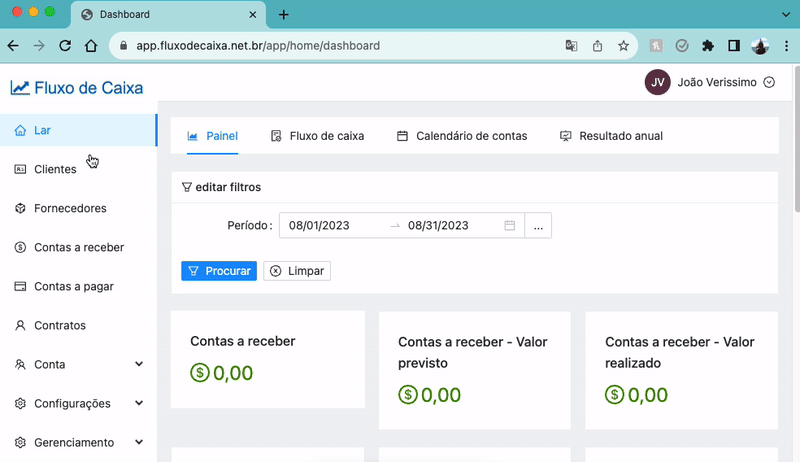Toggle the browser side panel icon
The height and width of the screenshot is (462, 800).
[734, 46]
